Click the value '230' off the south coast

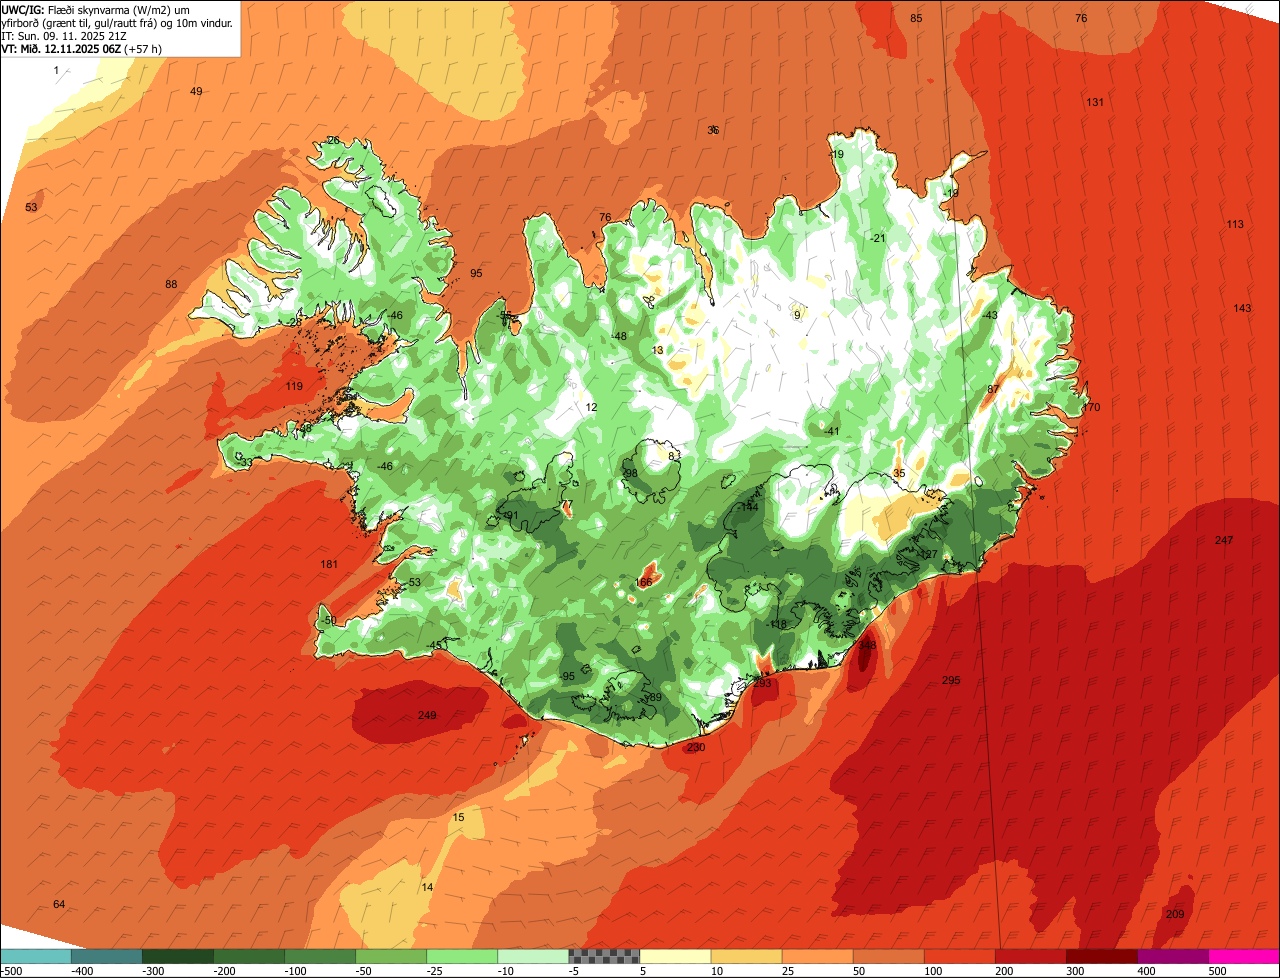click(x=696, y=748)
